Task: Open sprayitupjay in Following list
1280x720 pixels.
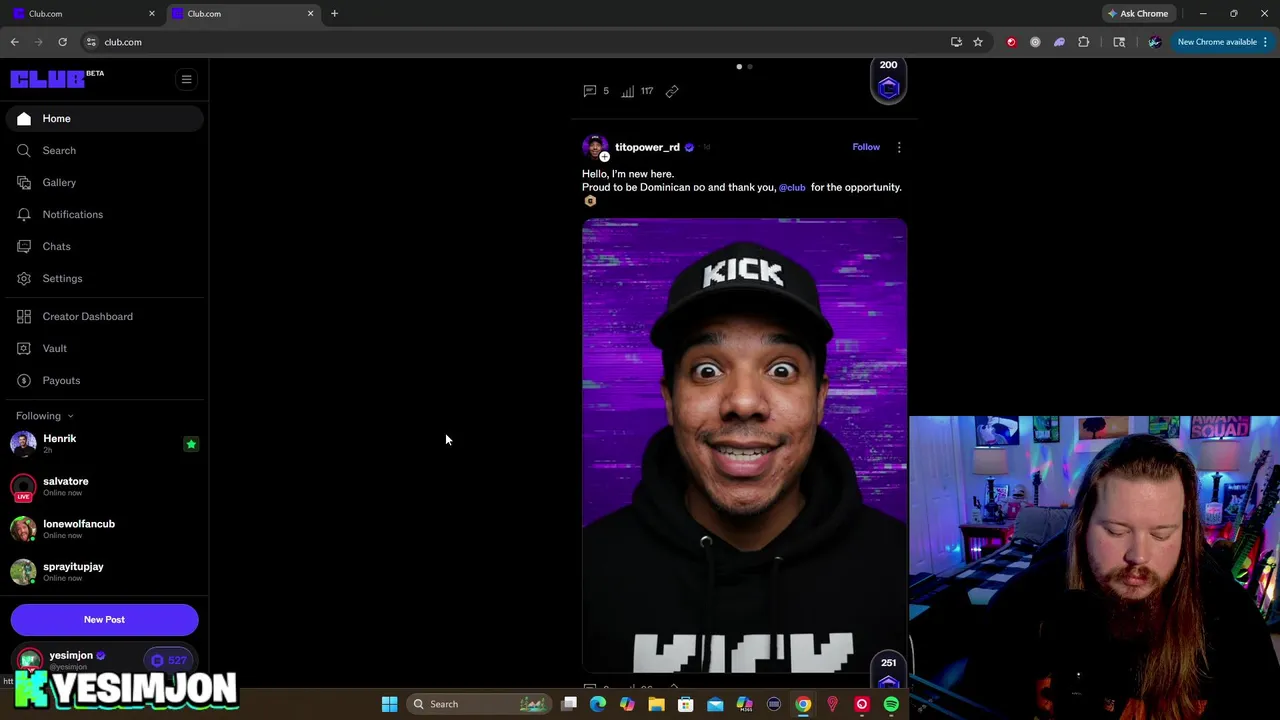Action: (x=104, y=571)
